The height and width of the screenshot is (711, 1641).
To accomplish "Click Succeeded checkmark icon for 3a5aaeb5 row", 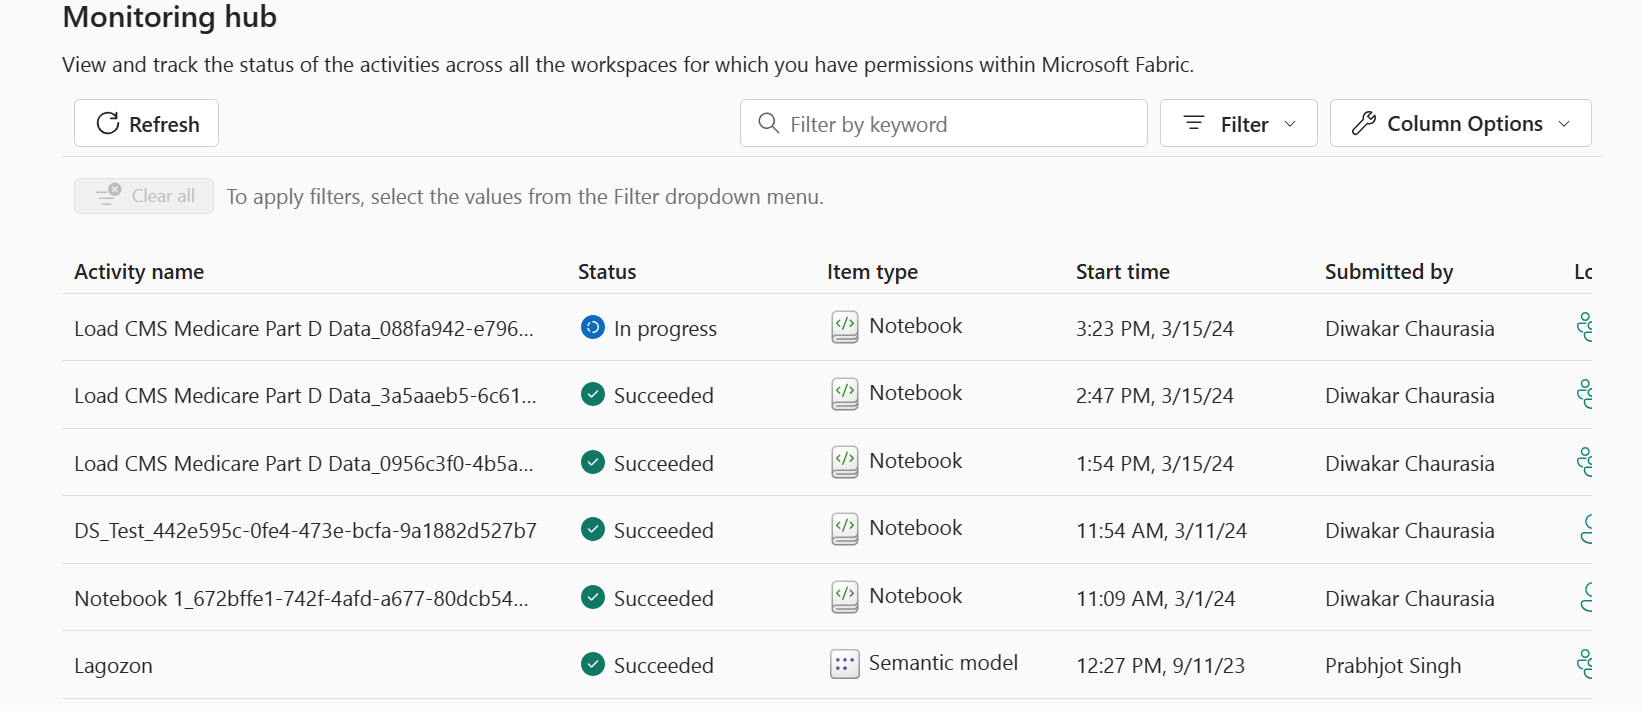I will pyautogui.click(x=593, y=394).
